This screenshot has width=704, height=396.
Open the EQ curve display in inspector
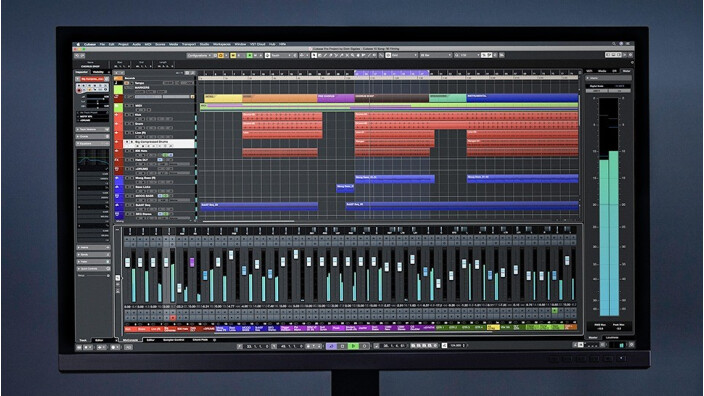[x=93, y=159]
